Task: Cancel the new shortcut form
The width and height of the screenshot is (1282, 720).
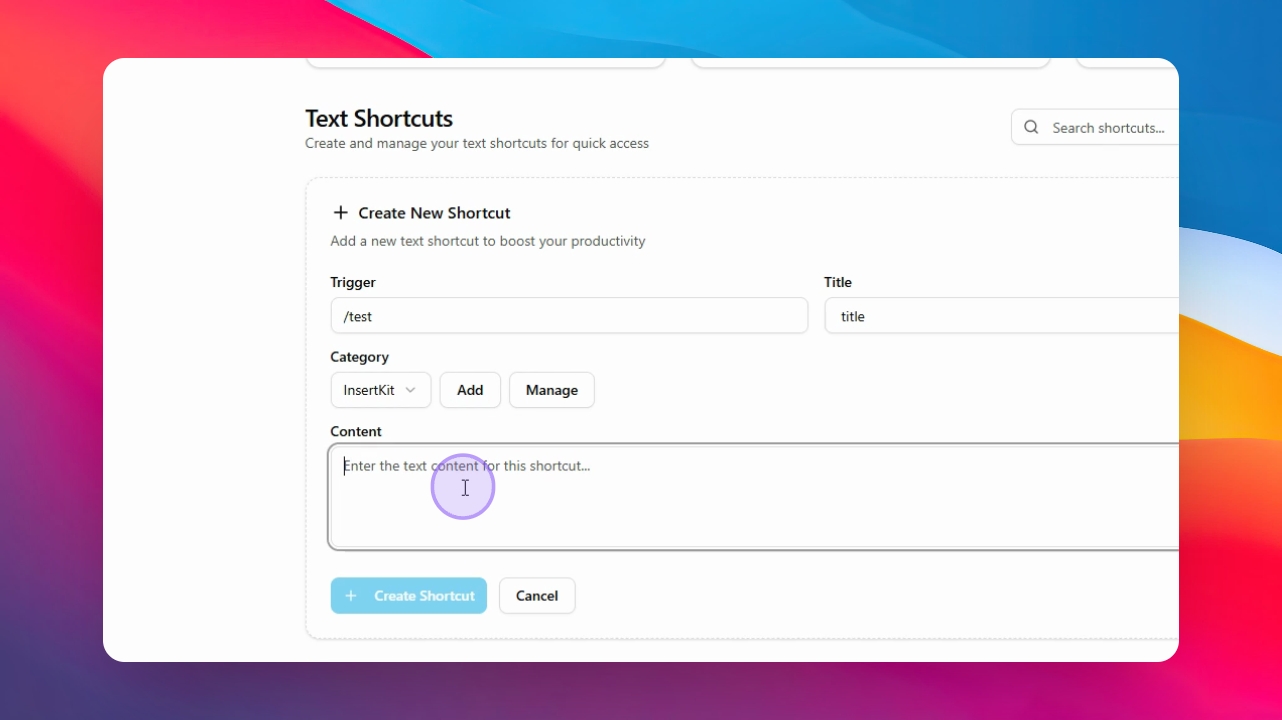Action: 537,596
